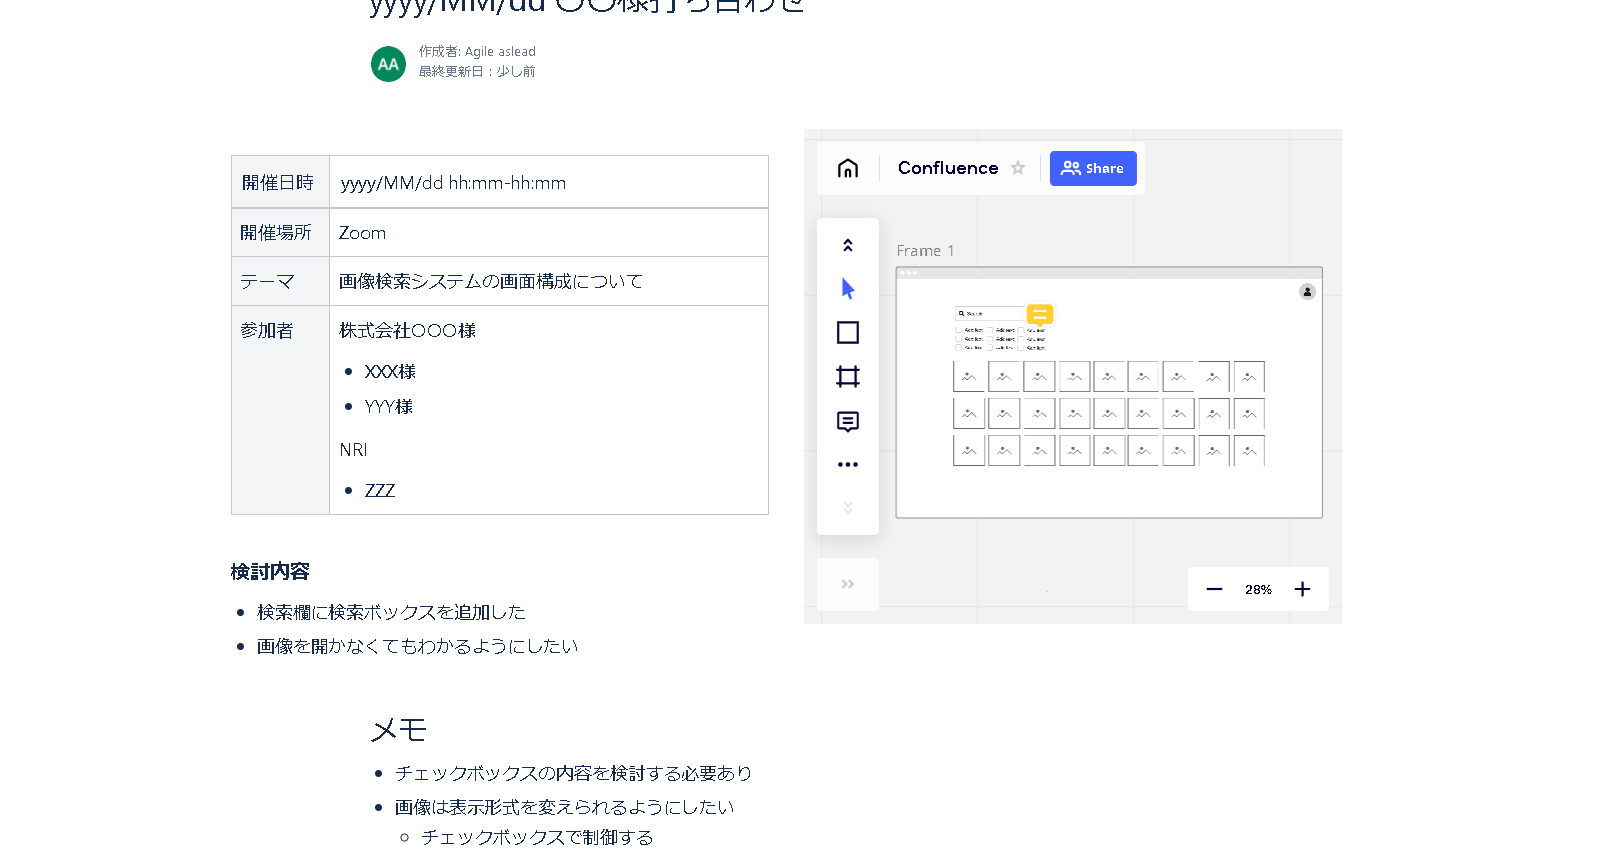Zoom in with the plus button
Image resolution: width=1605 pixels, height=865 pixels.
[x=1302, y=589]
